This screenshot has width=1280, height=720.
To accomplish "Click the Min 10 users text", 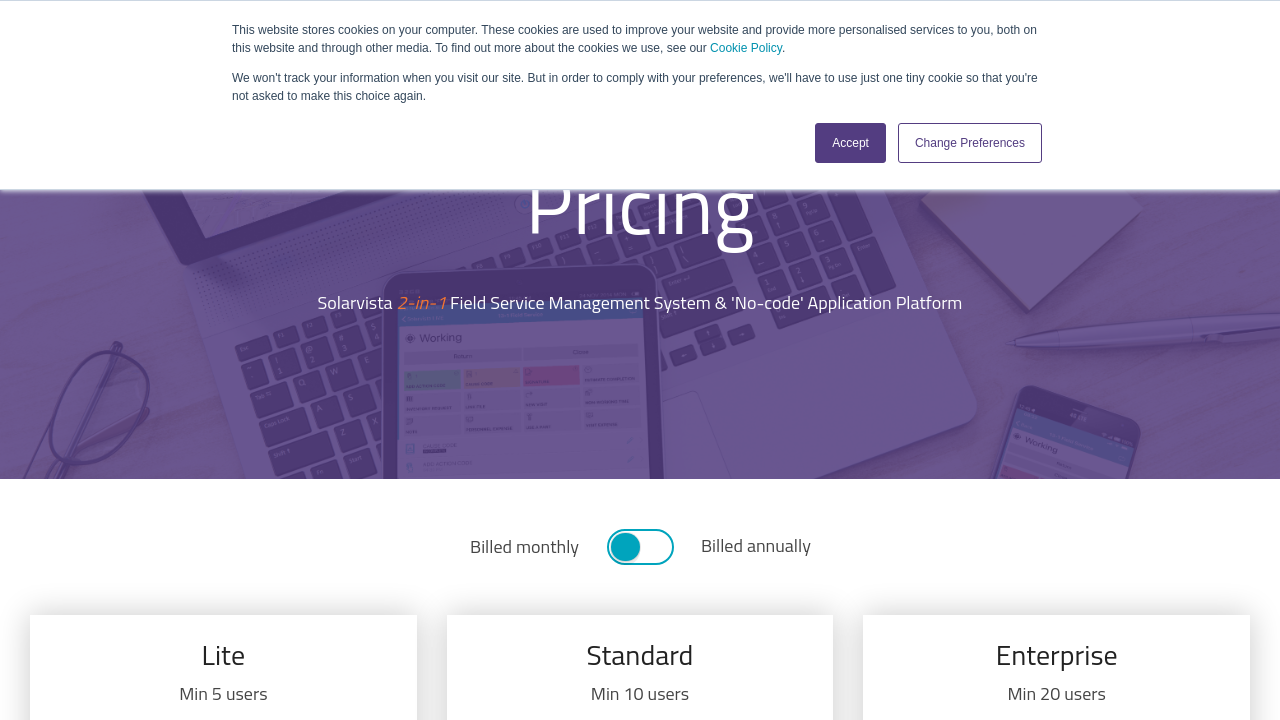I will [640, 694].
